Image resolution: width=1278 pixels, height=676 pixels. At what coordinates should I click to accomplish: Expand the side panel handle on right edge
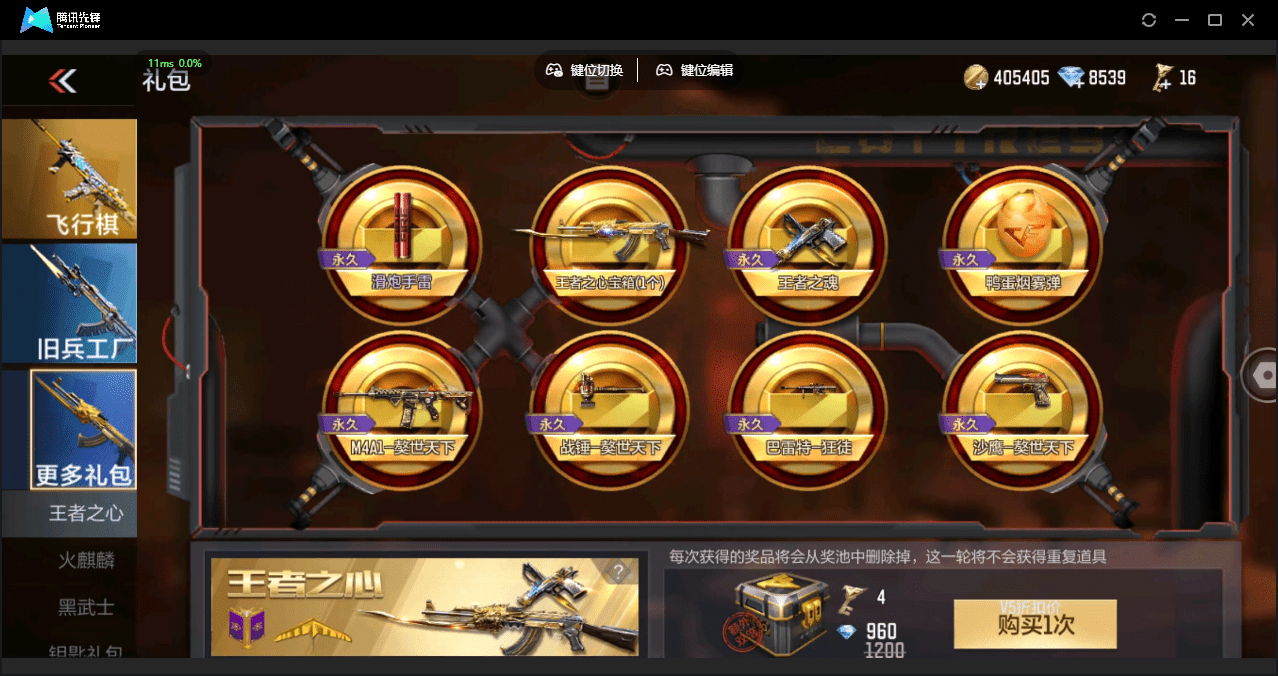coord(1262,376)
